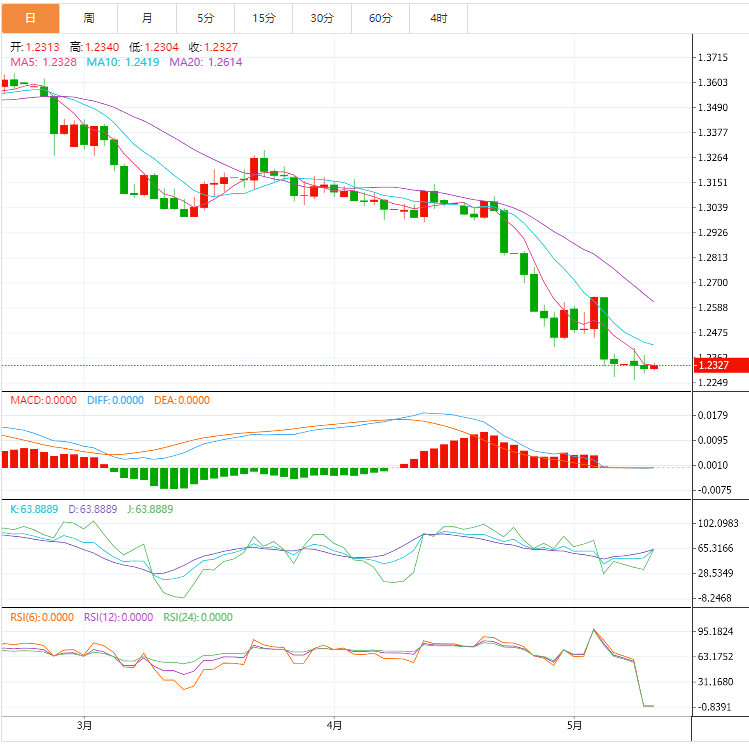Click the 5月 date axis label
Image resolution: width=749 pixels, height=747 pixels.
[574, 726]
